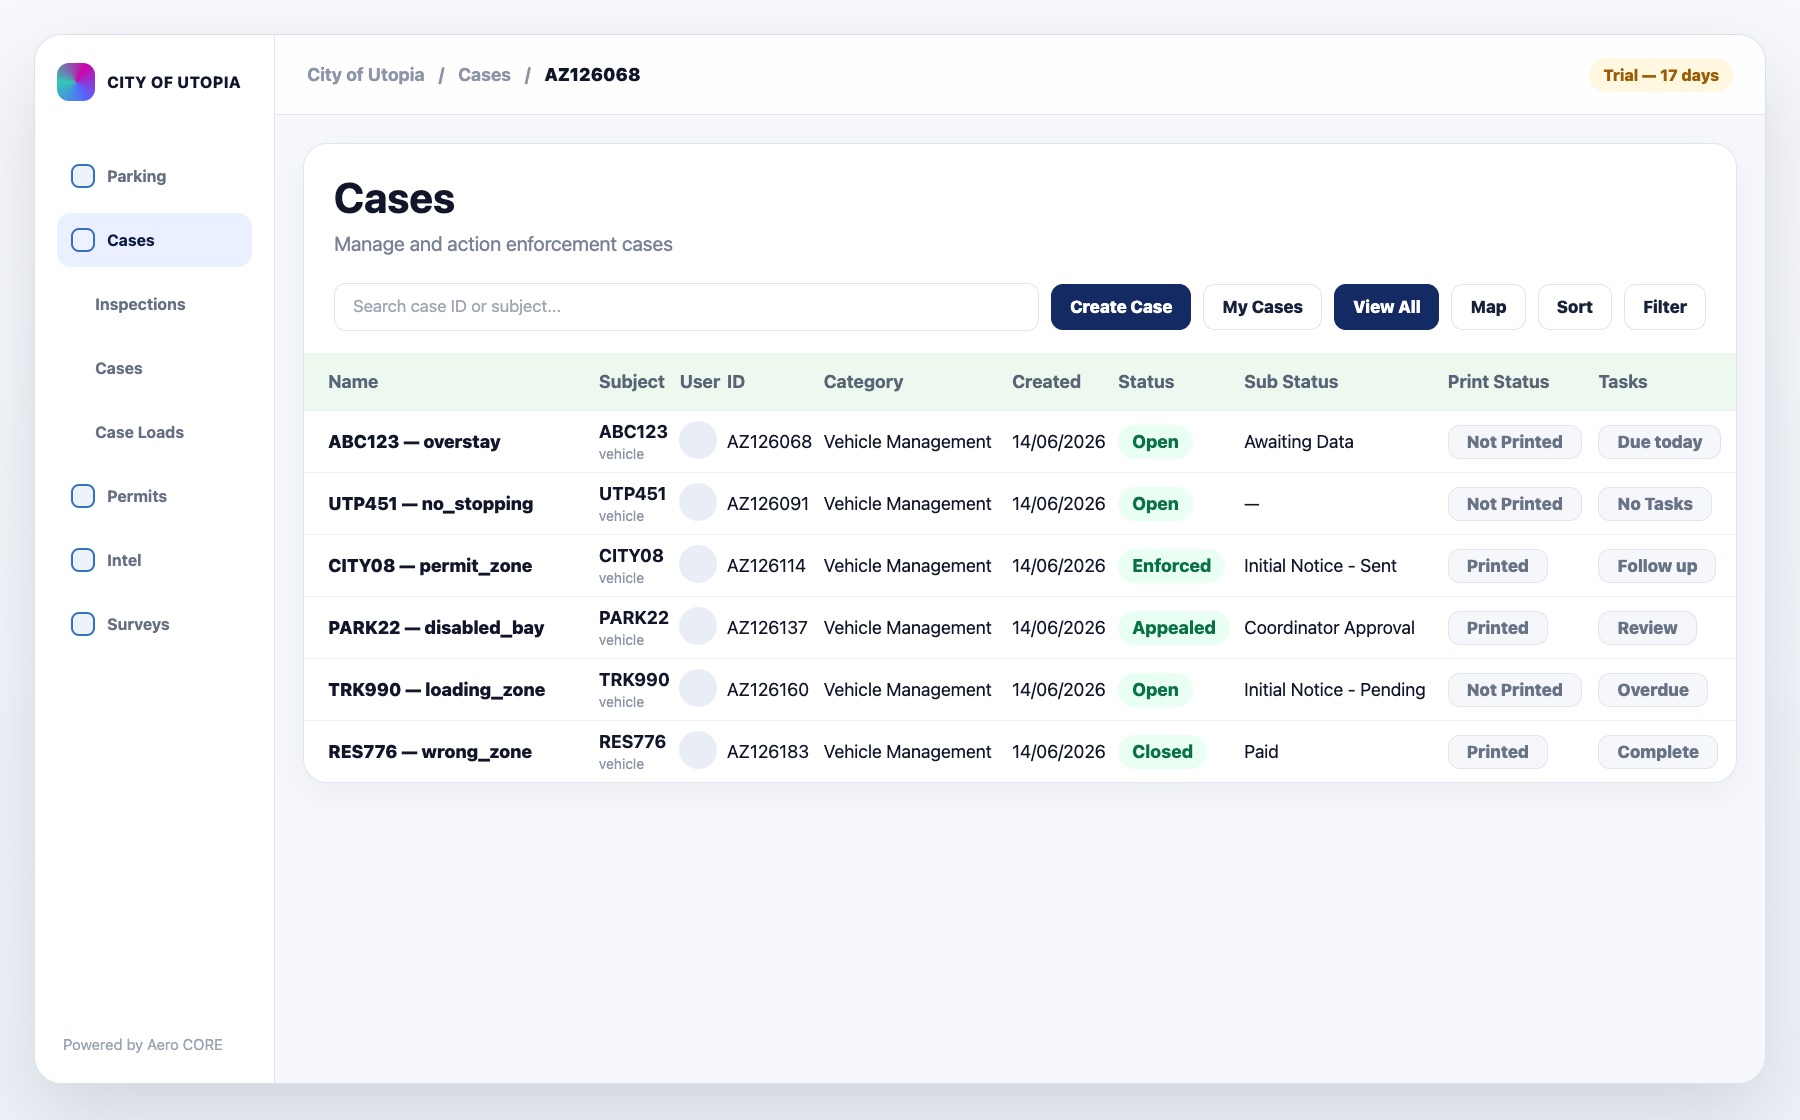Click subject TRK990 vehicle cell
Image resolution: width=1800 pixels, height=1120 pixels.
[634, 690]
